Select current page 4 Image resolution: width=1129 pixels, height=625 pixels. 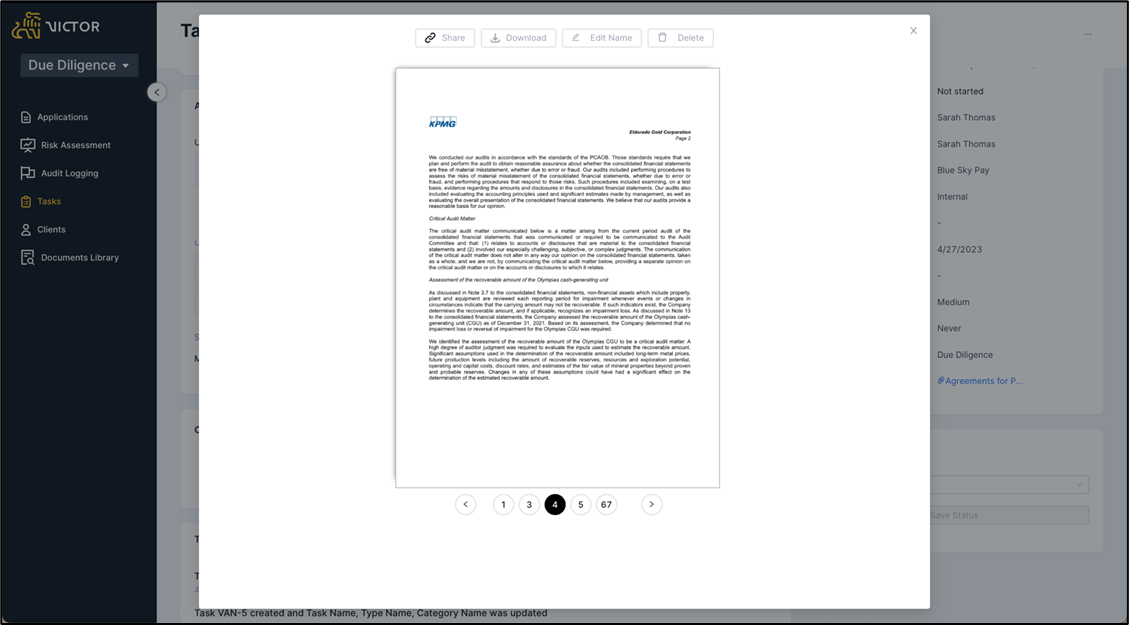pyautogui.click(x=555, y=505)
